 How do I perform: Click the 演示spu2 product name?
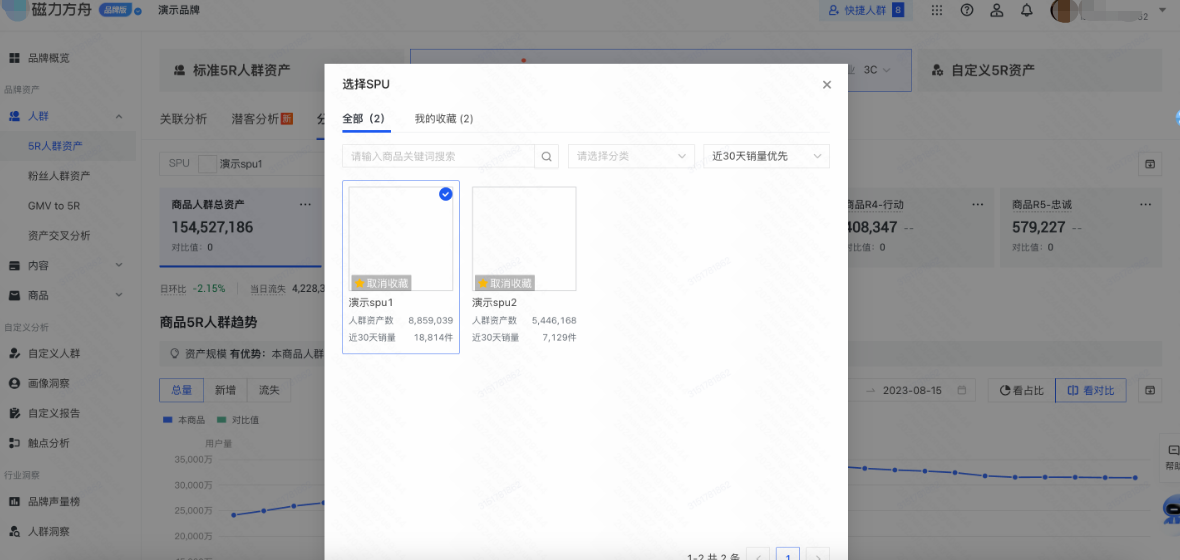click(x=494, y=303)
